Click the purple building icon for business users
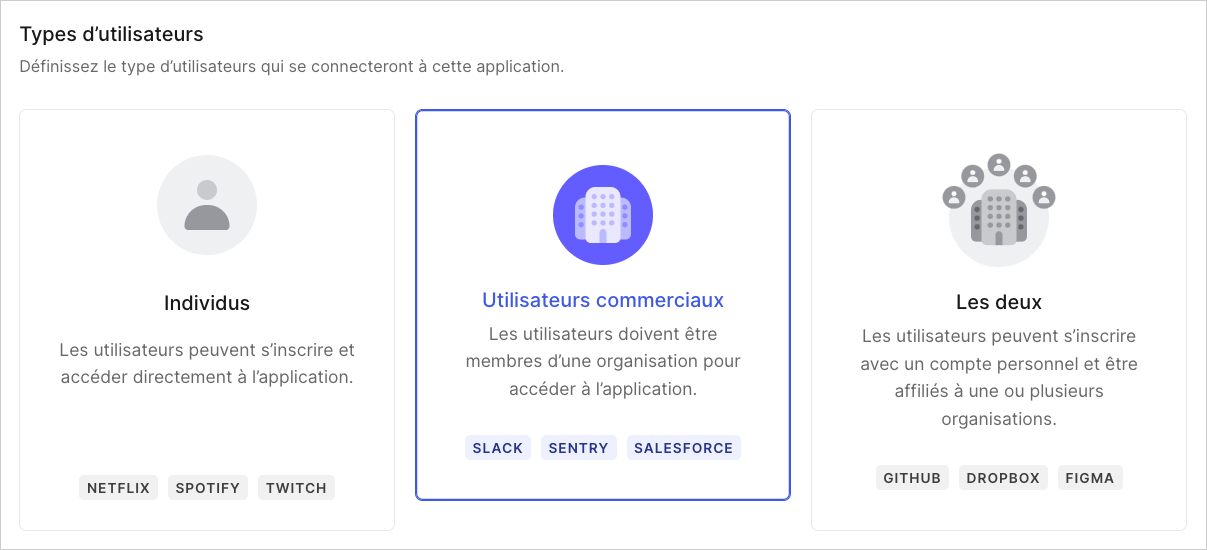Screen dimensions: 1207x550 click(x=603, y=215)
